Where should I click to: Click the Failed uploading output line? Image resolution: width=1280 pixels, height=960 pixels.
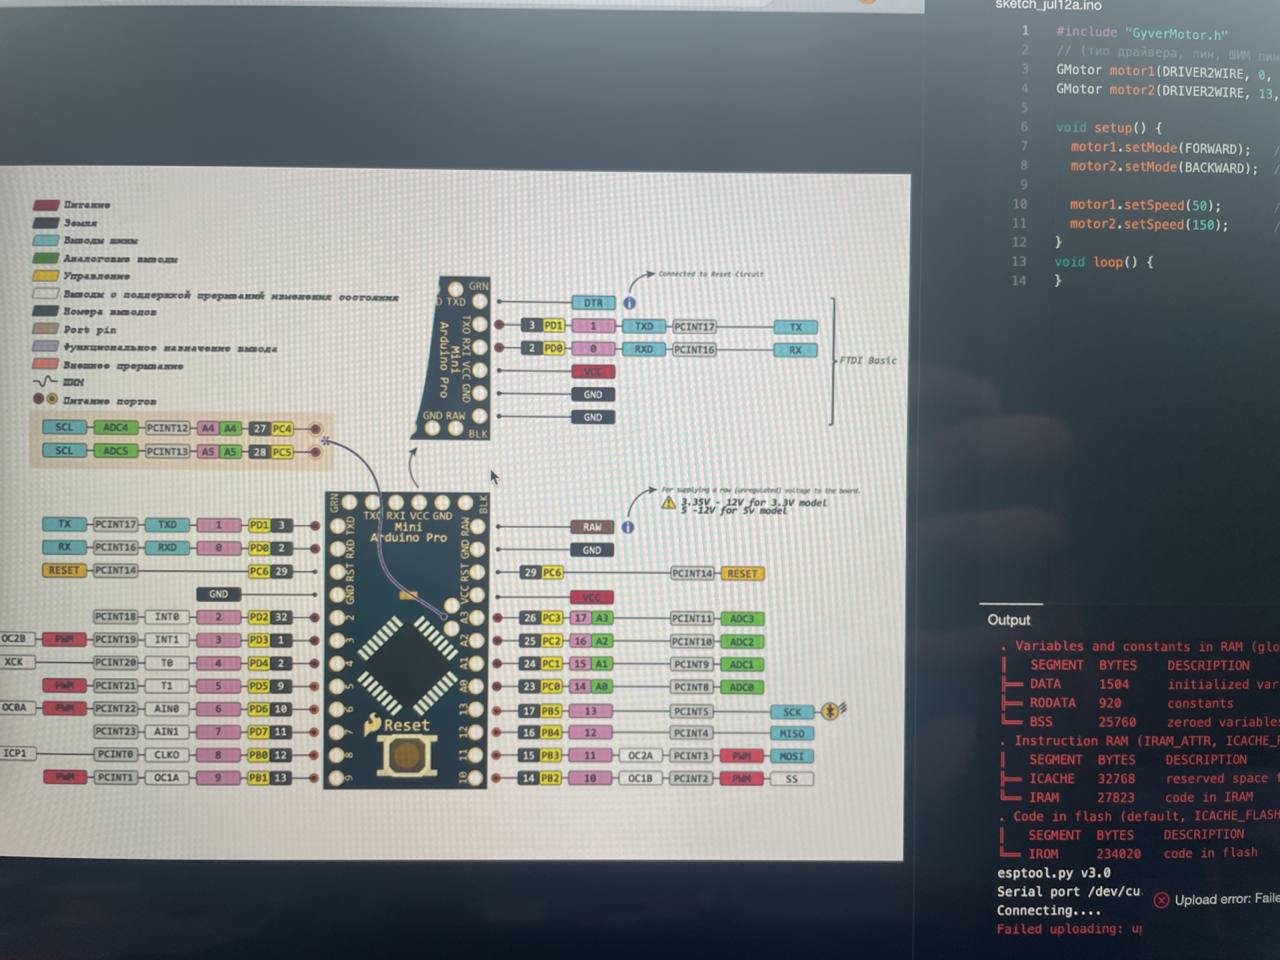click(1069, 929)
